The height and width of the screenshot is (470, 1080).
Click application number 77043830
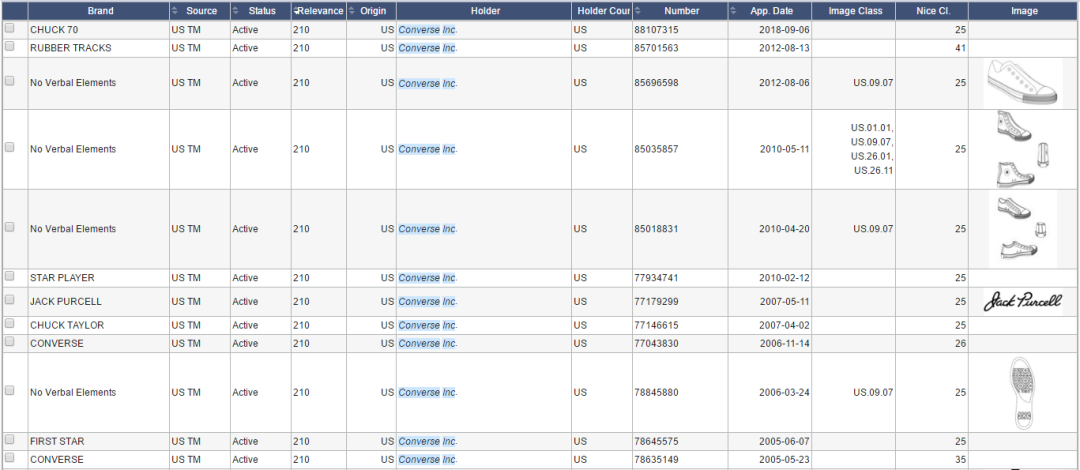click(656, 343)
